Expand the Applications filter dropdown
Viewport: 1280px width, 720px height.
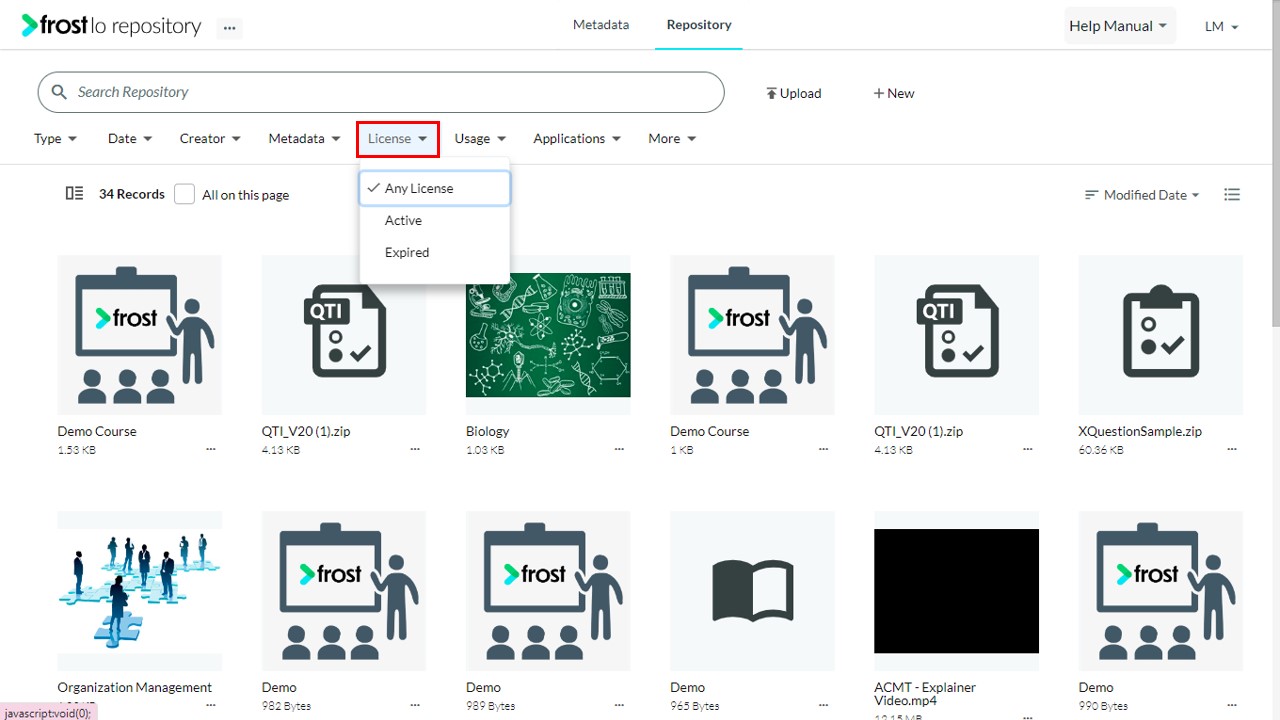[577, 139]
